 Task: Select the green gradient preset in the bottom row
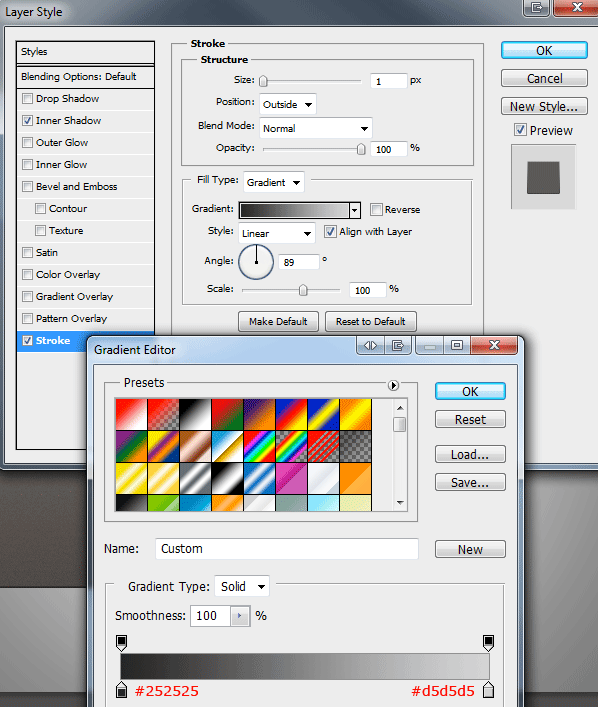pos(163,503)
